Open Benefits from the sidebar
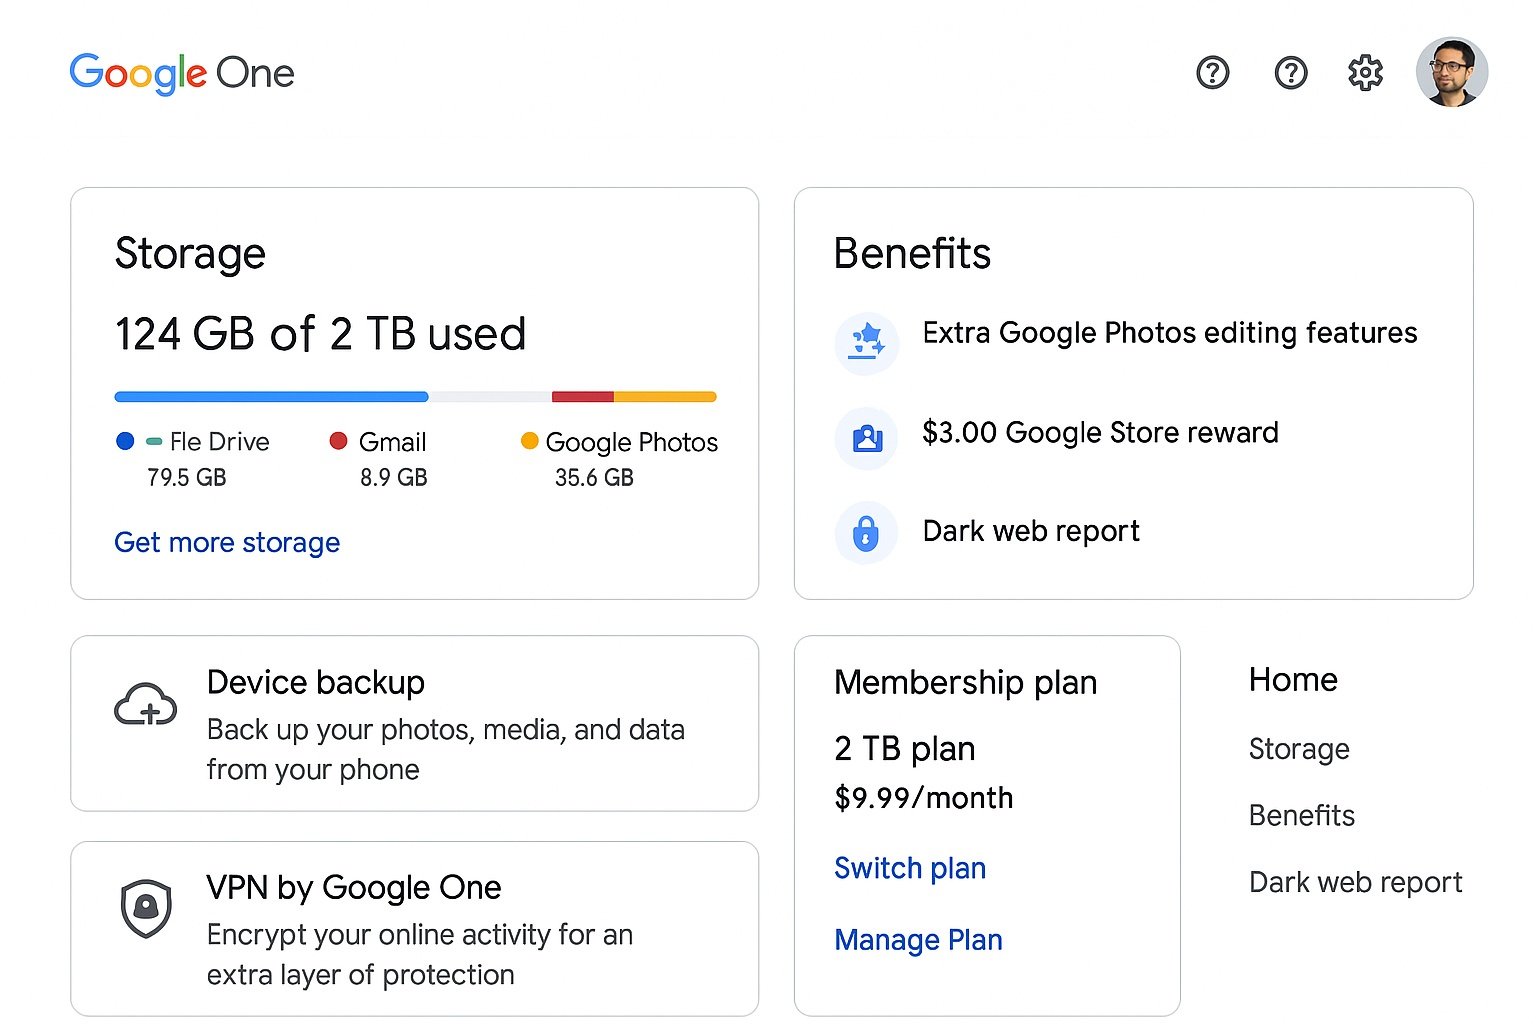This screenshot has width=1536, height=1024. 1301,816
